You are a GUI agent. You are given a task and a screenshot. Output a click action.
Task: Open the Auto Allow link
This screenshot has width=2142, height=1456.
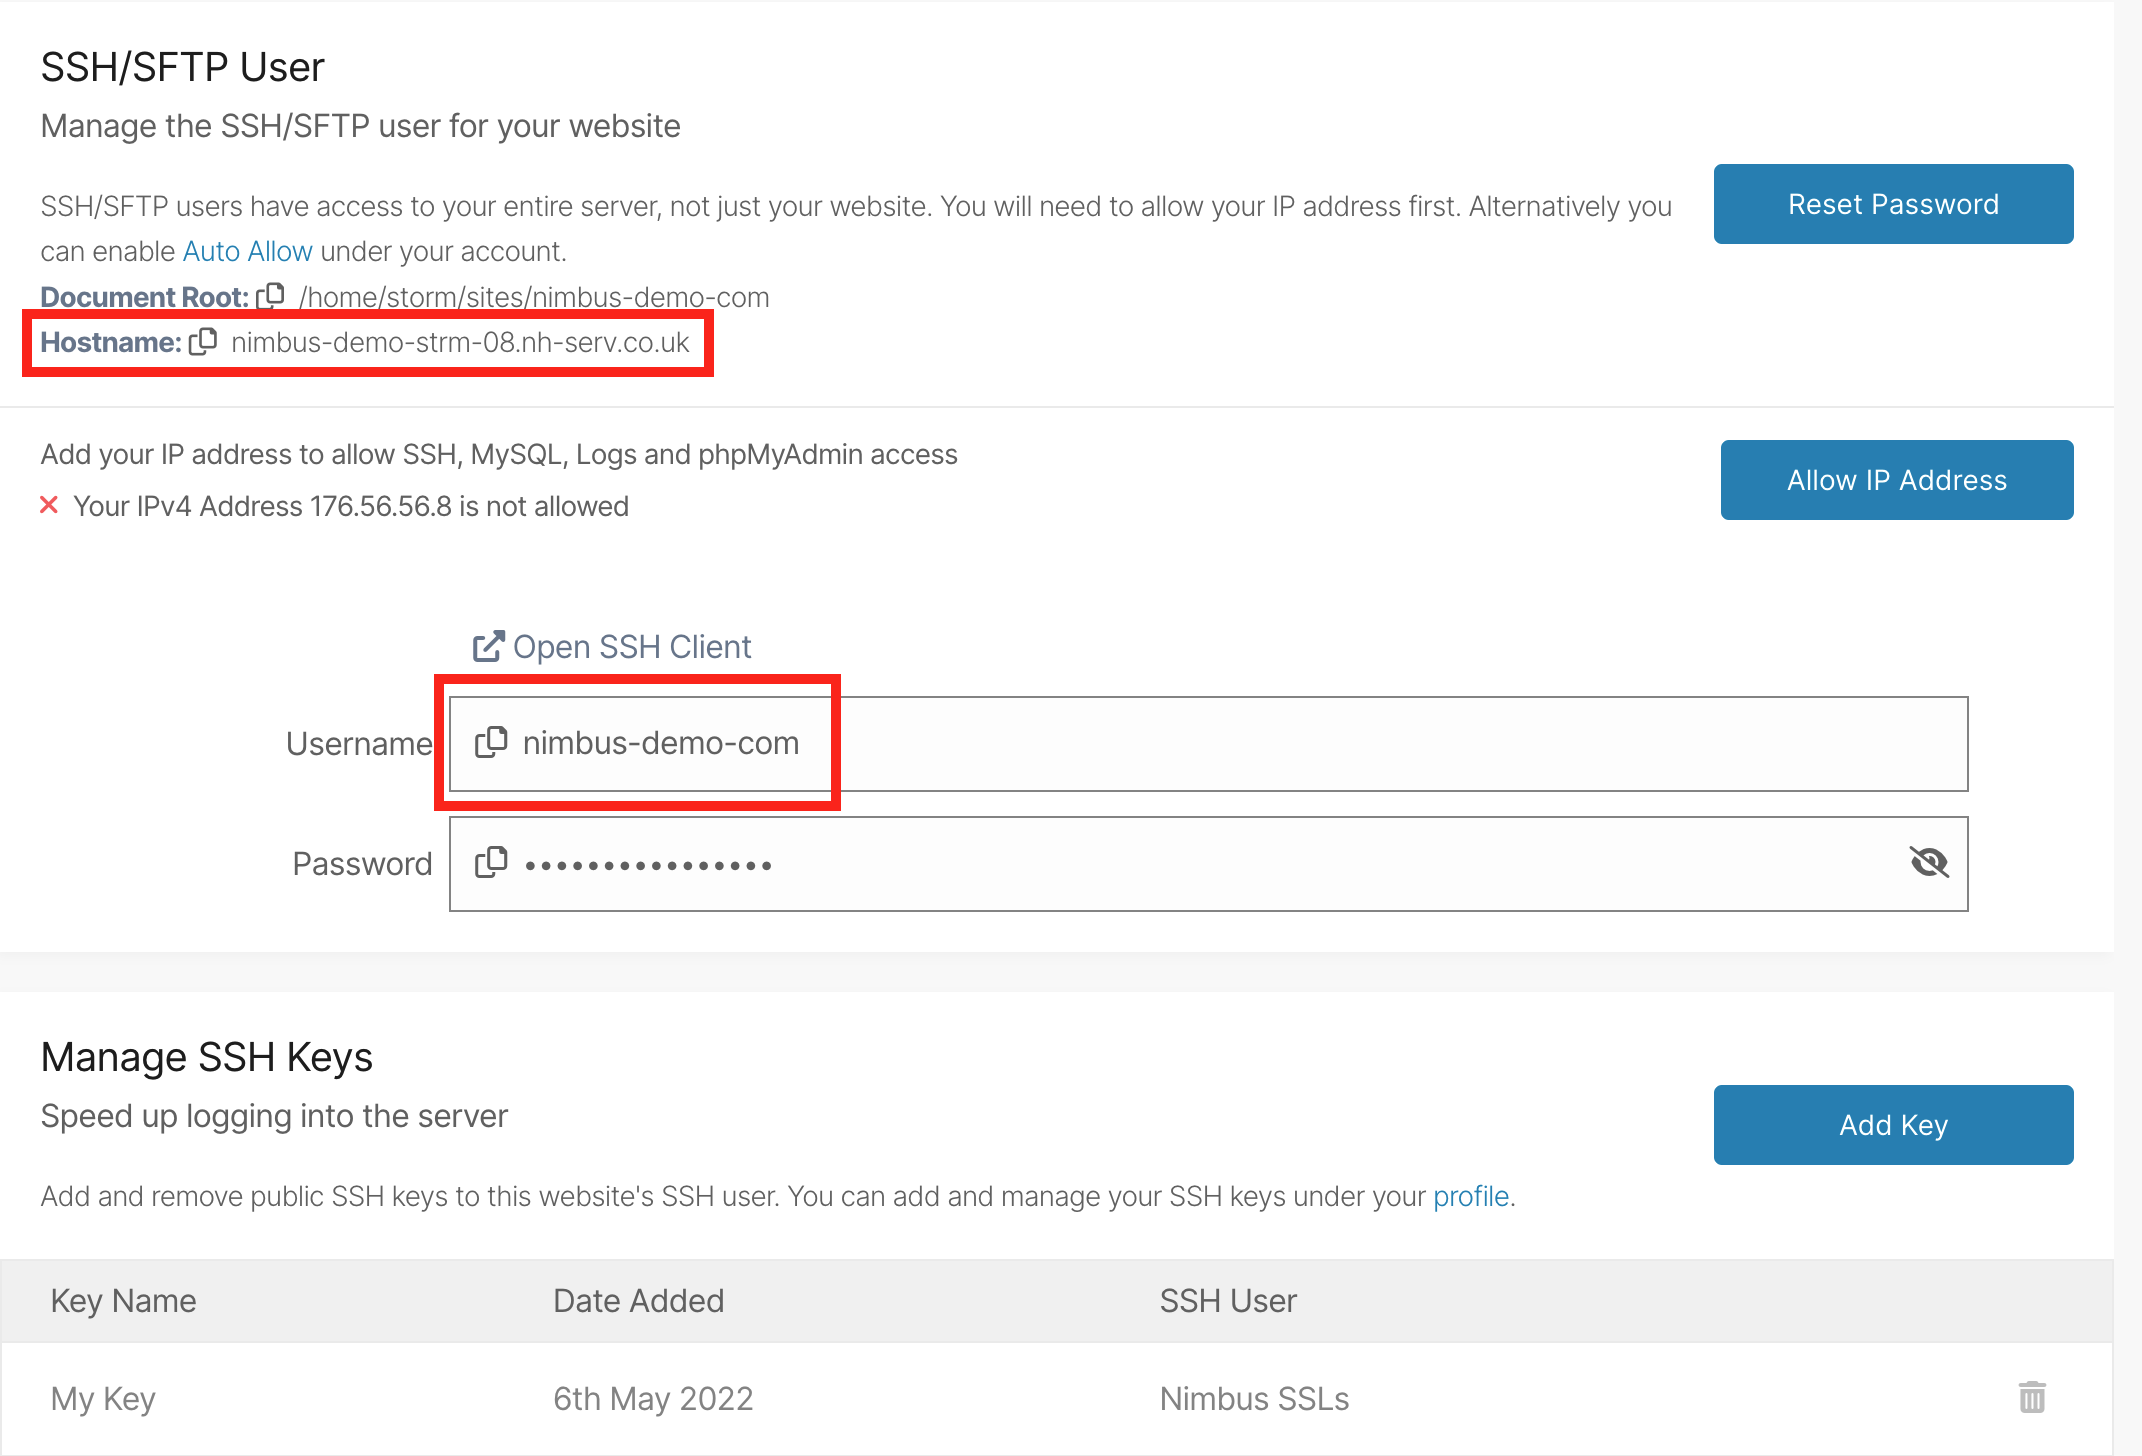[x=247, y=251]
